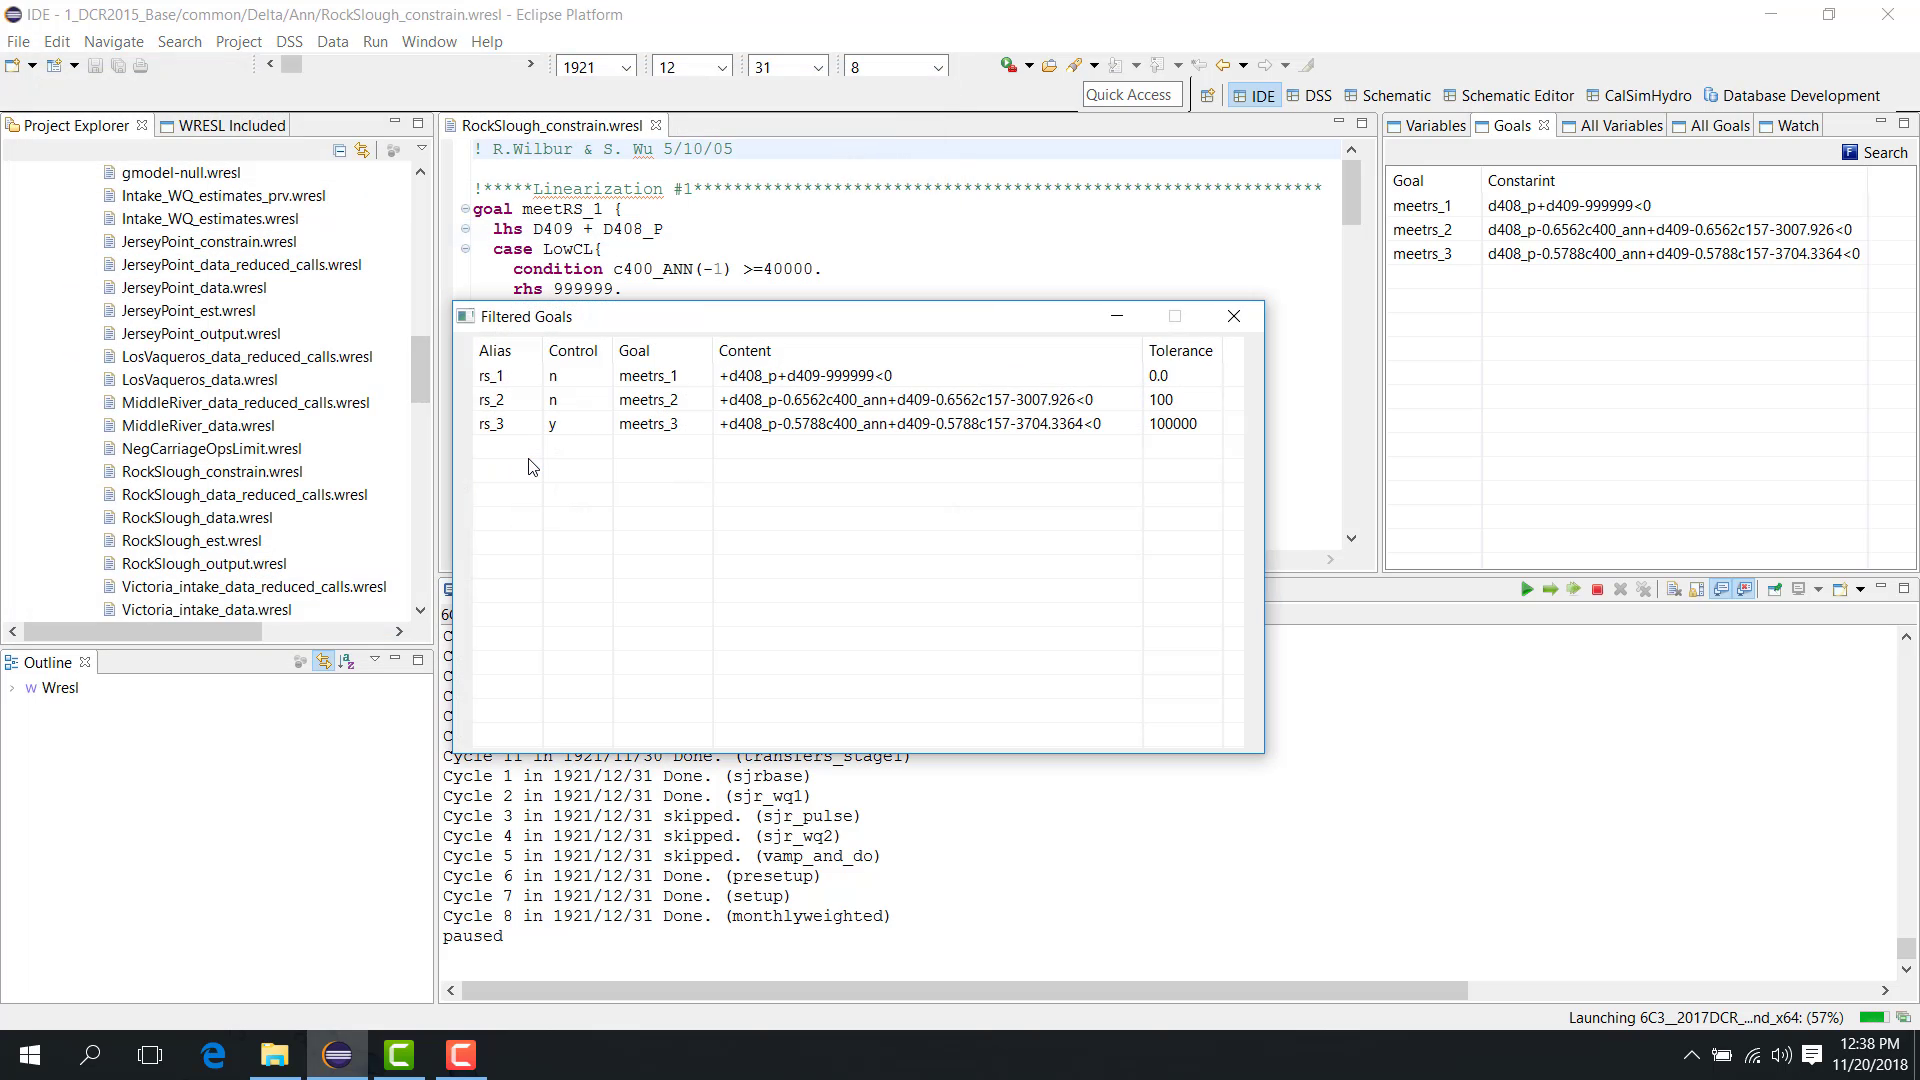The height and width of the screenshot is (1080, 1920).
Task: Click the grey Remove Launch X icon
Action: (x=1620, y=589)
